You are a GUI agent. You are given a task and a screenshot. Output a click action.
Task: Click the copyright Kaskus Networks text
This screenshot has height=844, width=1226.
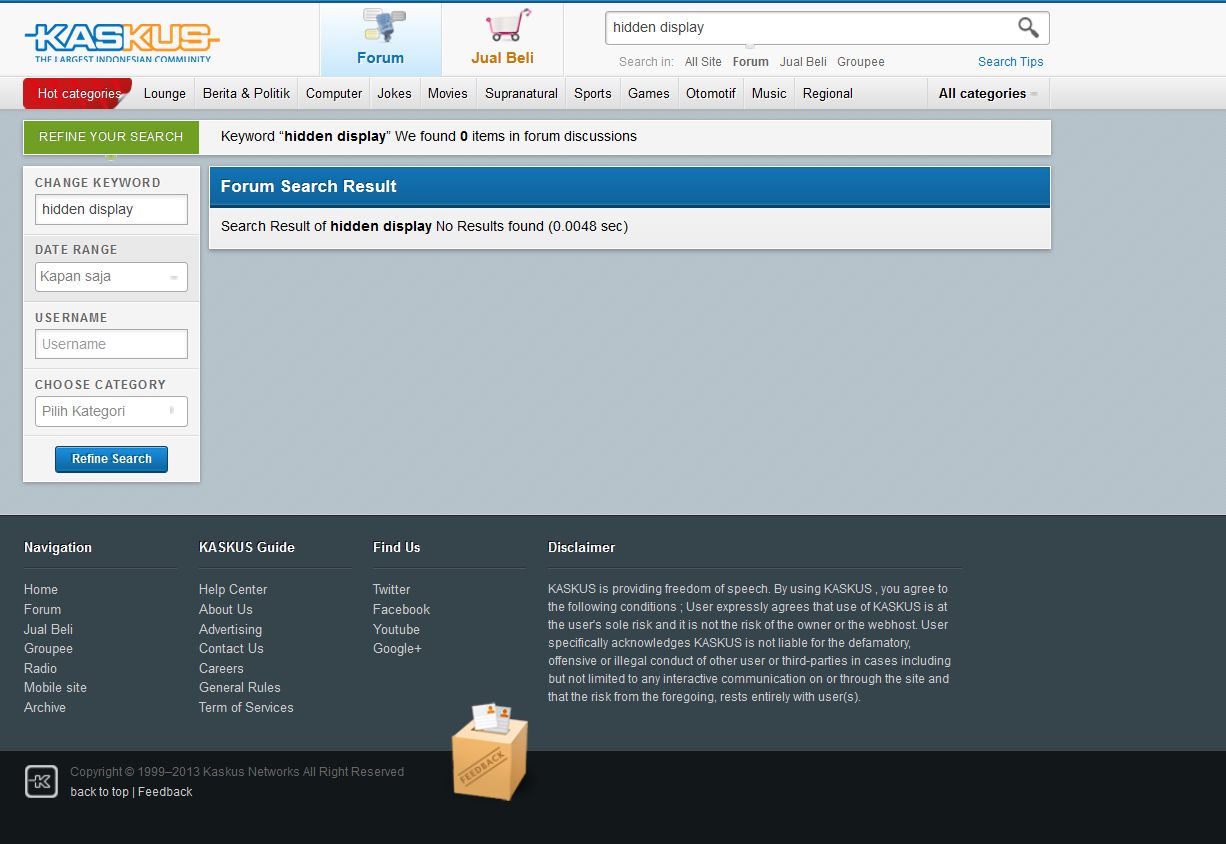click(237, 772)
